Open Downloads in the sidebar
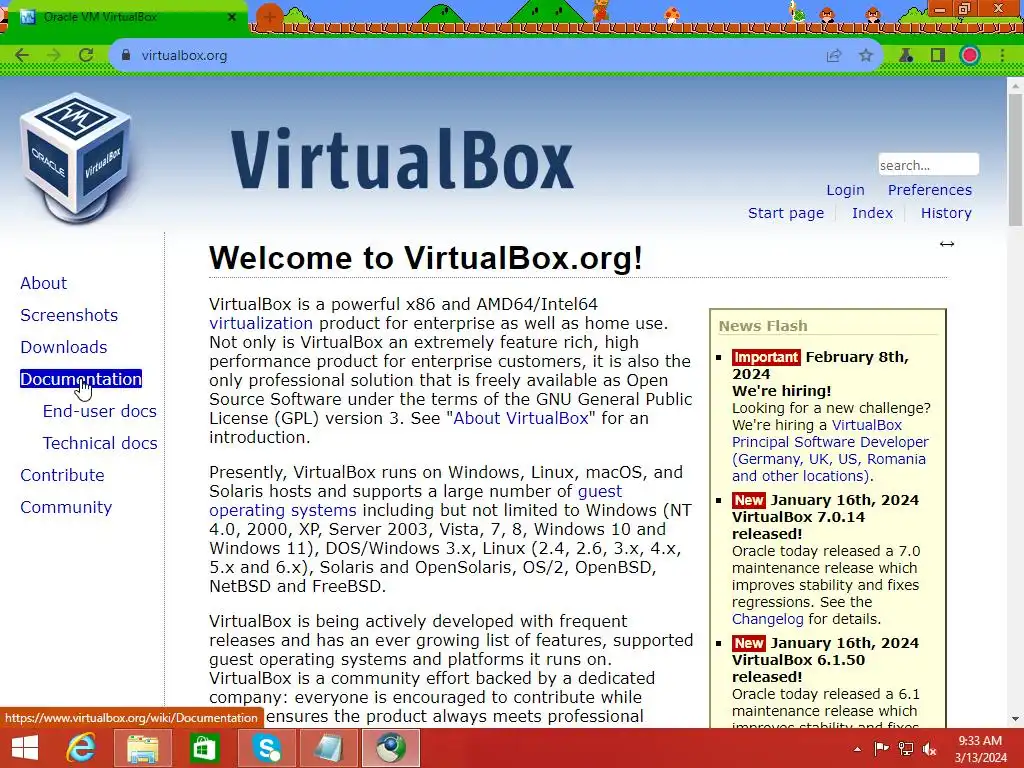This screenshot has height=768, width=1024. [63, 347]
